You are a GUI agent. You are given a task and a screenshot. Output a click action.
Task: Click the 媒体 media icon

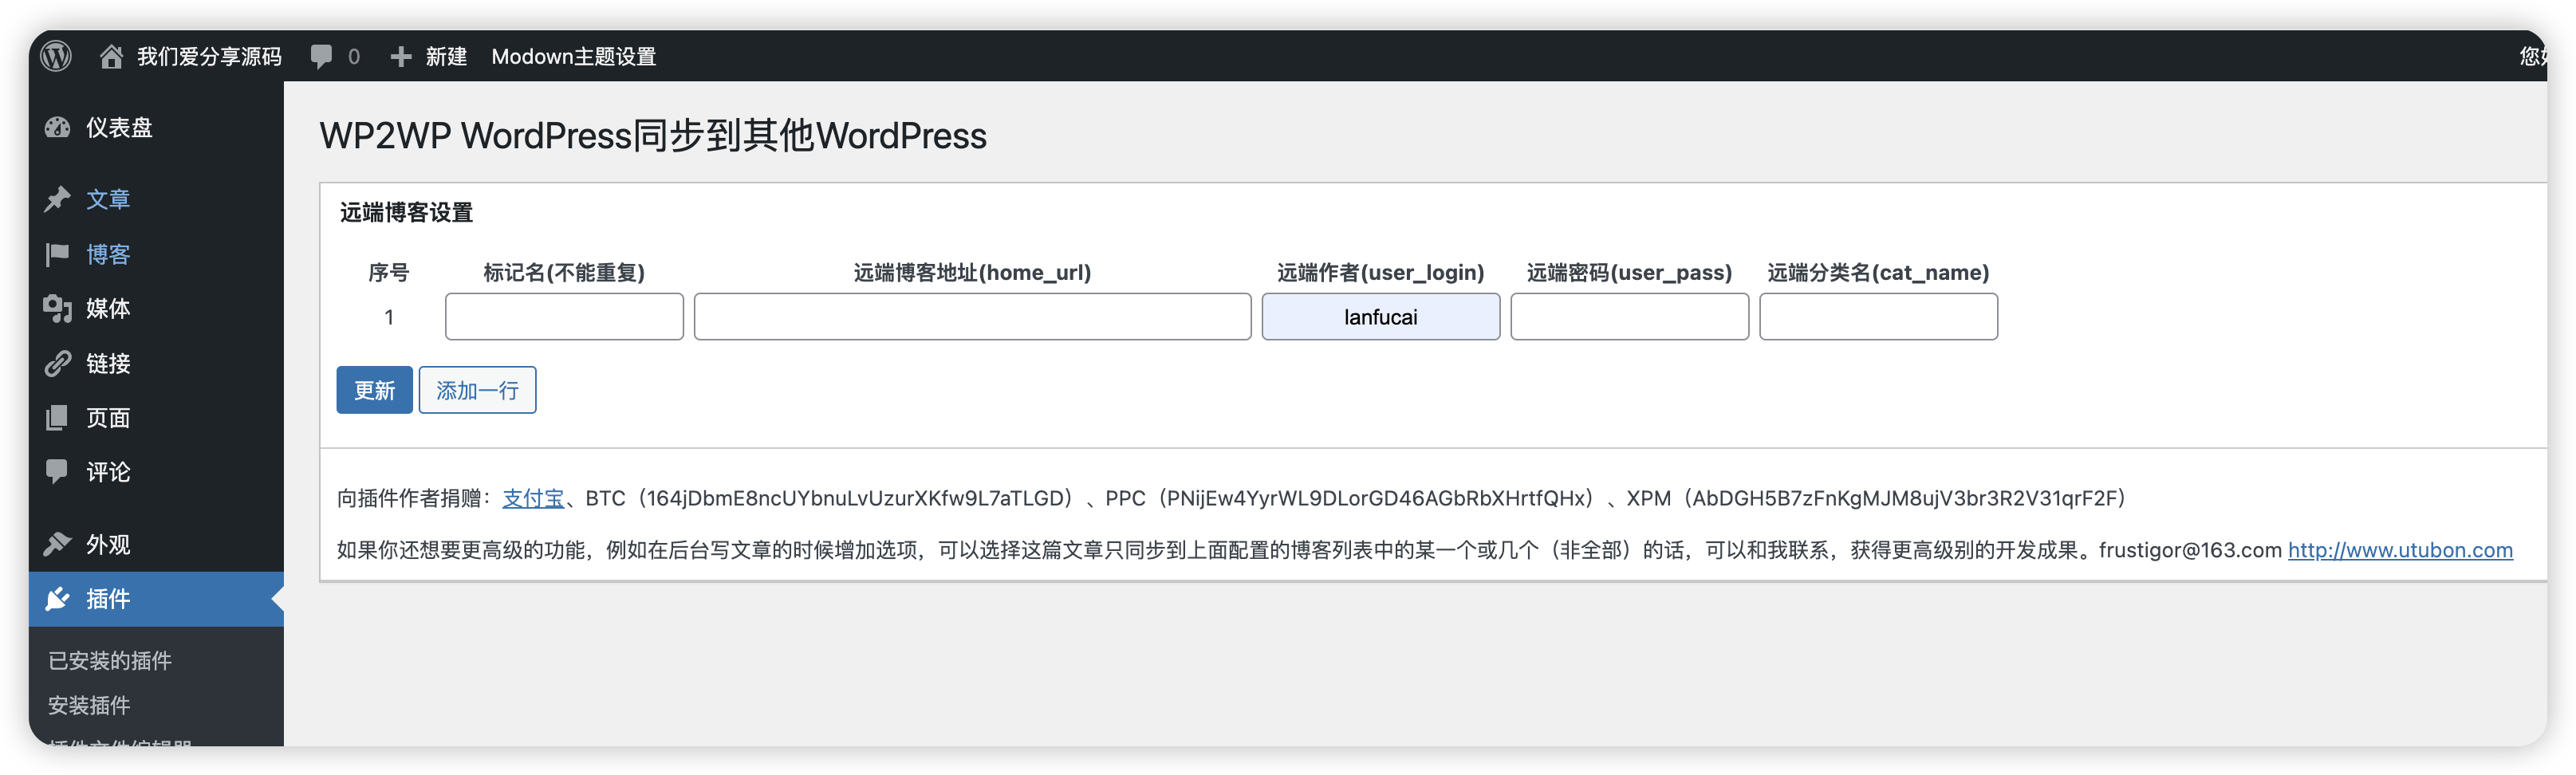tap(58, 309)
